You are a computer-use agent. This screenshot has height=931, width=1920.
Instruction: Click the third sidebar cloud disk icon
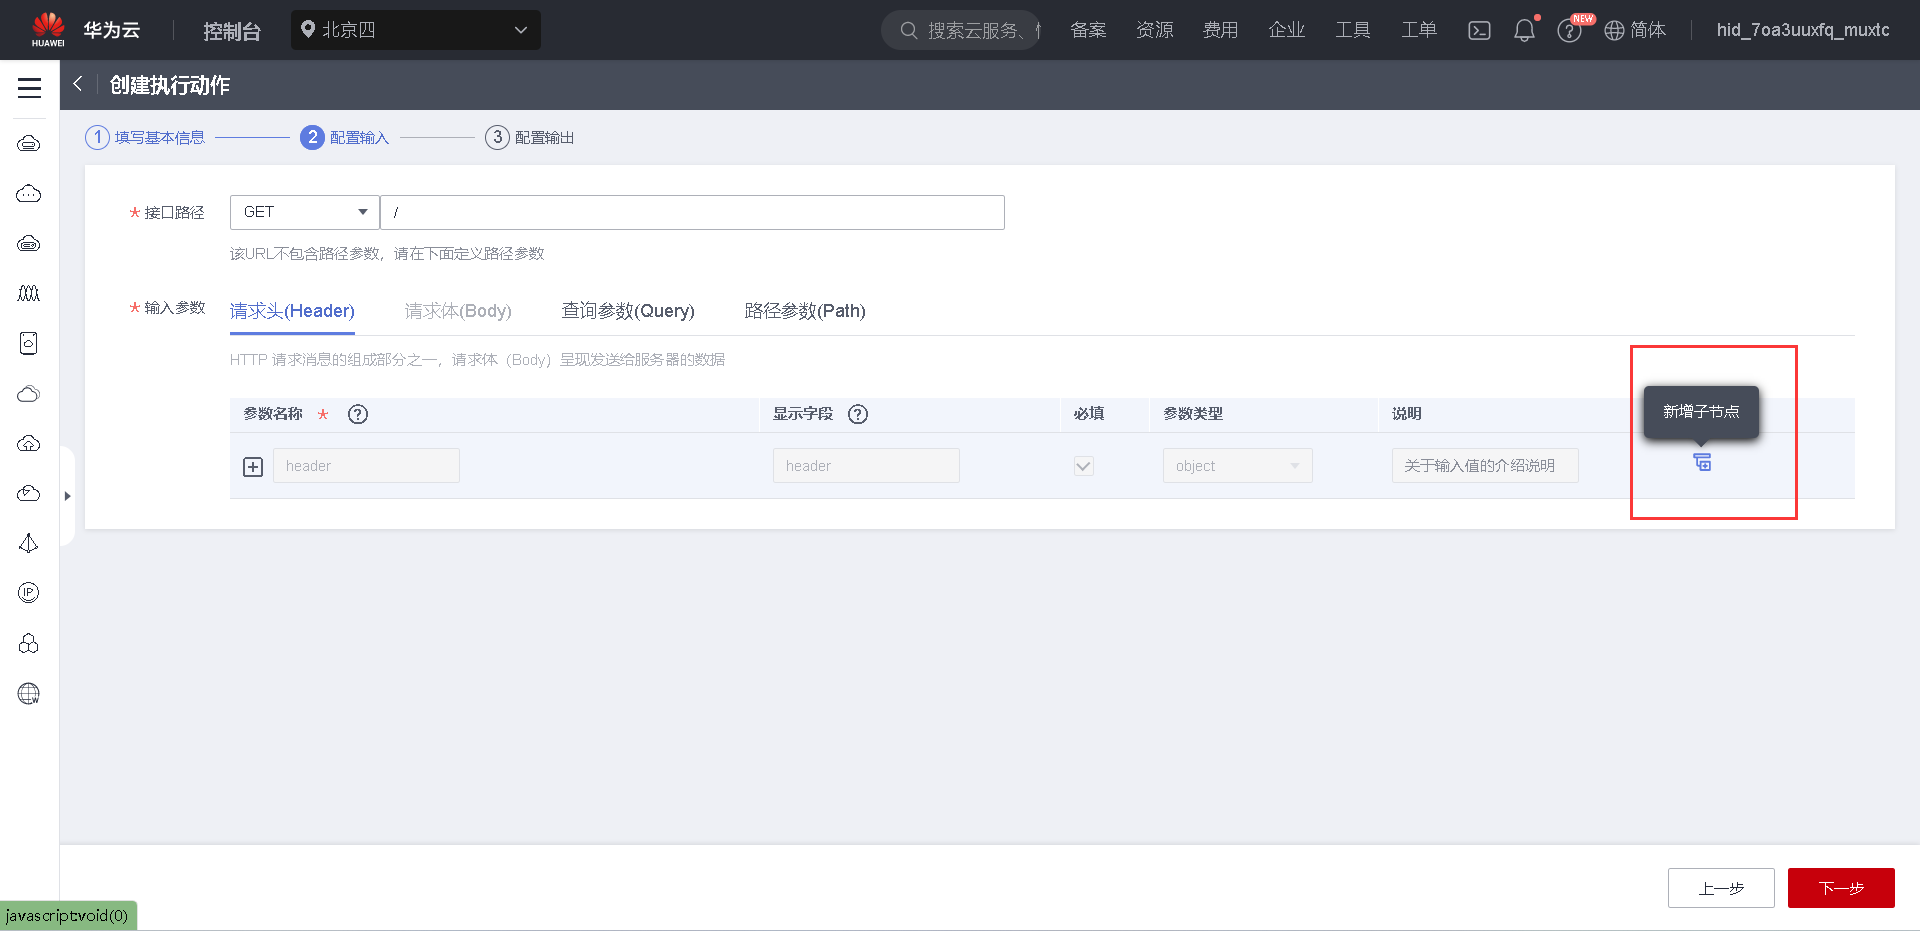[x=29, y=243]
